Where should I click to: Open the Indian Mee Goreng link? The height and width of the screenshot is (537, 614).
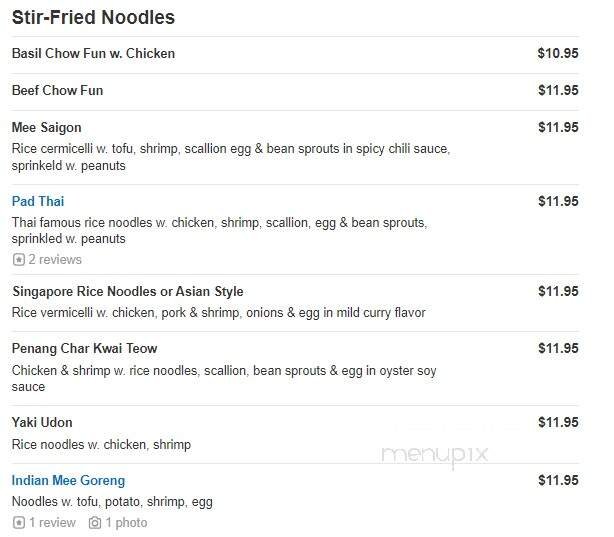pos(68,481)
